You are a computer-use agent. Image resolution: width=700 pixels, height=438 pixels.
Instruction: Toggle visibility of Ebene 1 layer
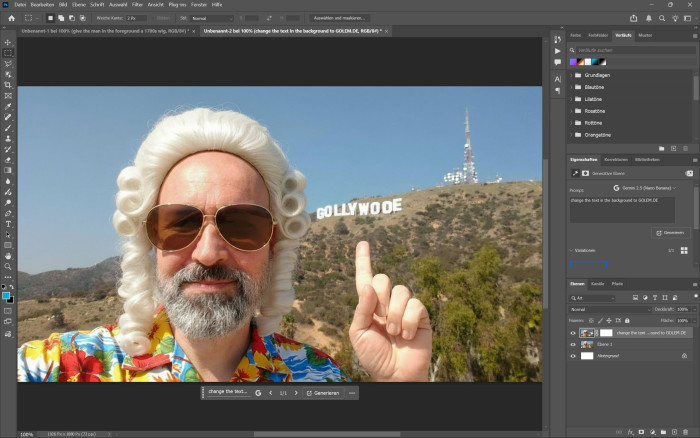(573, 344)
